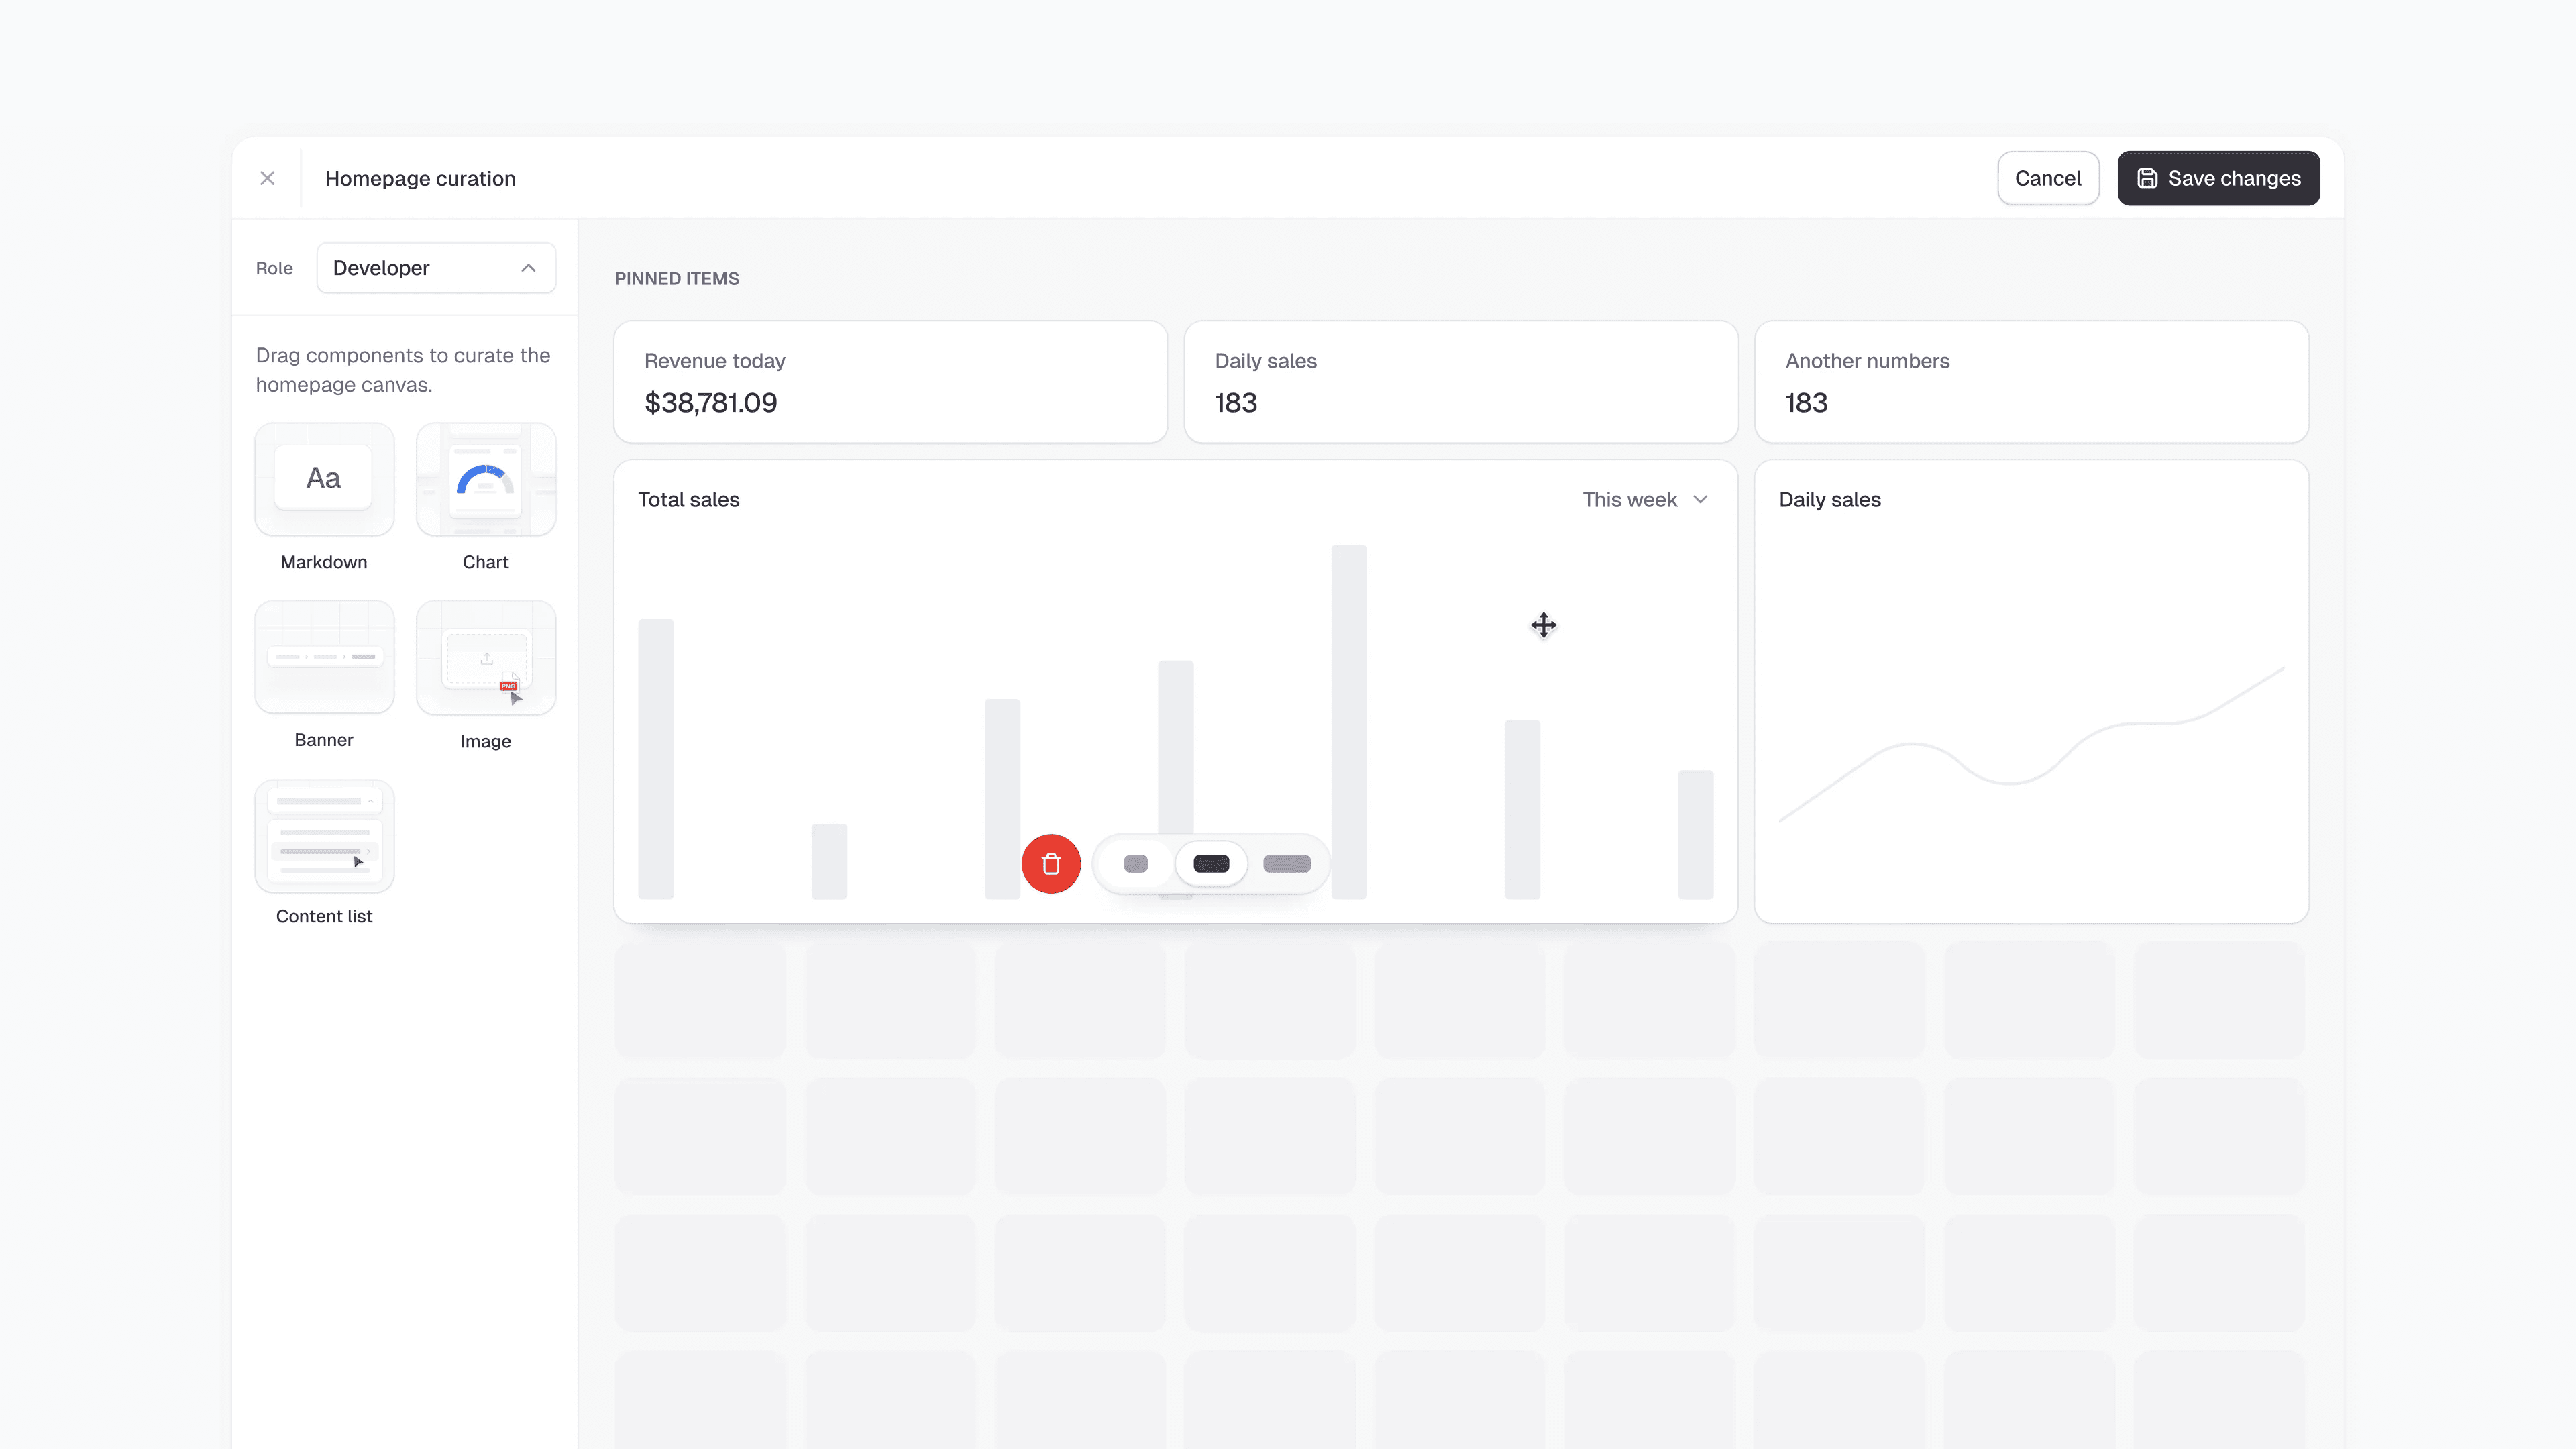The height and width of the screenshot is (1449, 2576).
Task: Click Save changes button
Action: 2218,178
